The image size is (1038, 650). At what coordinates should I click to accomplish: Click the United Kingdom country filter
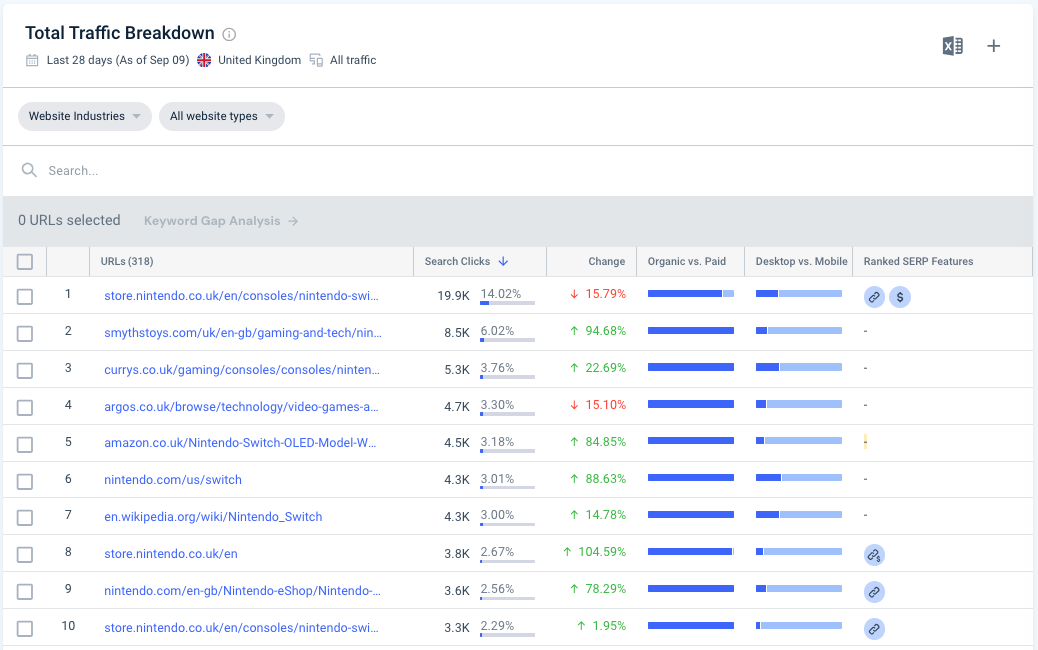(x=260, y=60)
